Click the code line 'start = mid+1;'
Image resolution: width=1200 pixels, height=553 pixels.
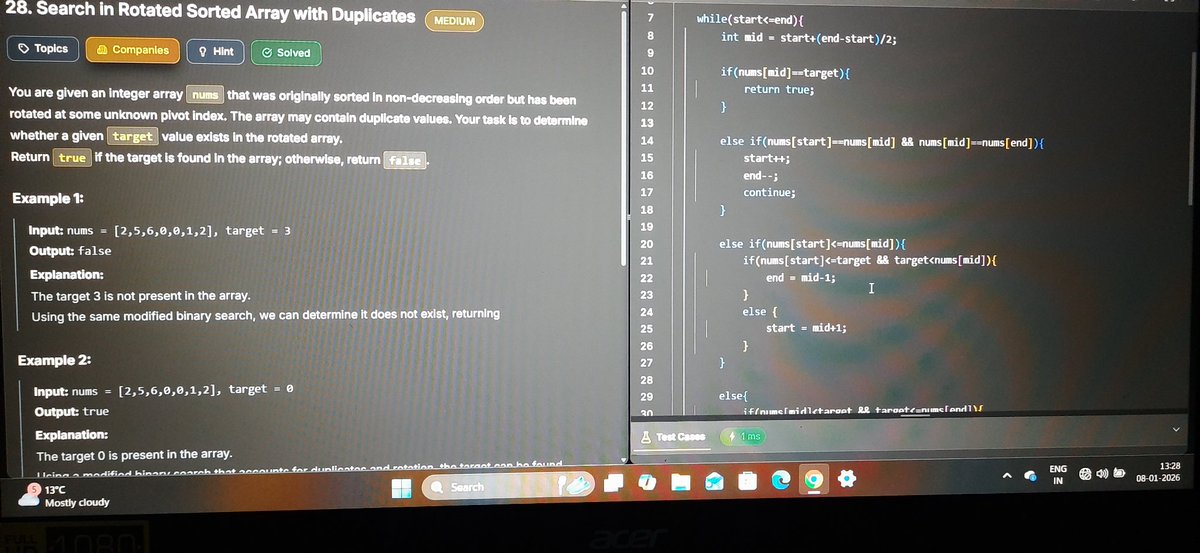pyautogui.click(x=806, y=327)
